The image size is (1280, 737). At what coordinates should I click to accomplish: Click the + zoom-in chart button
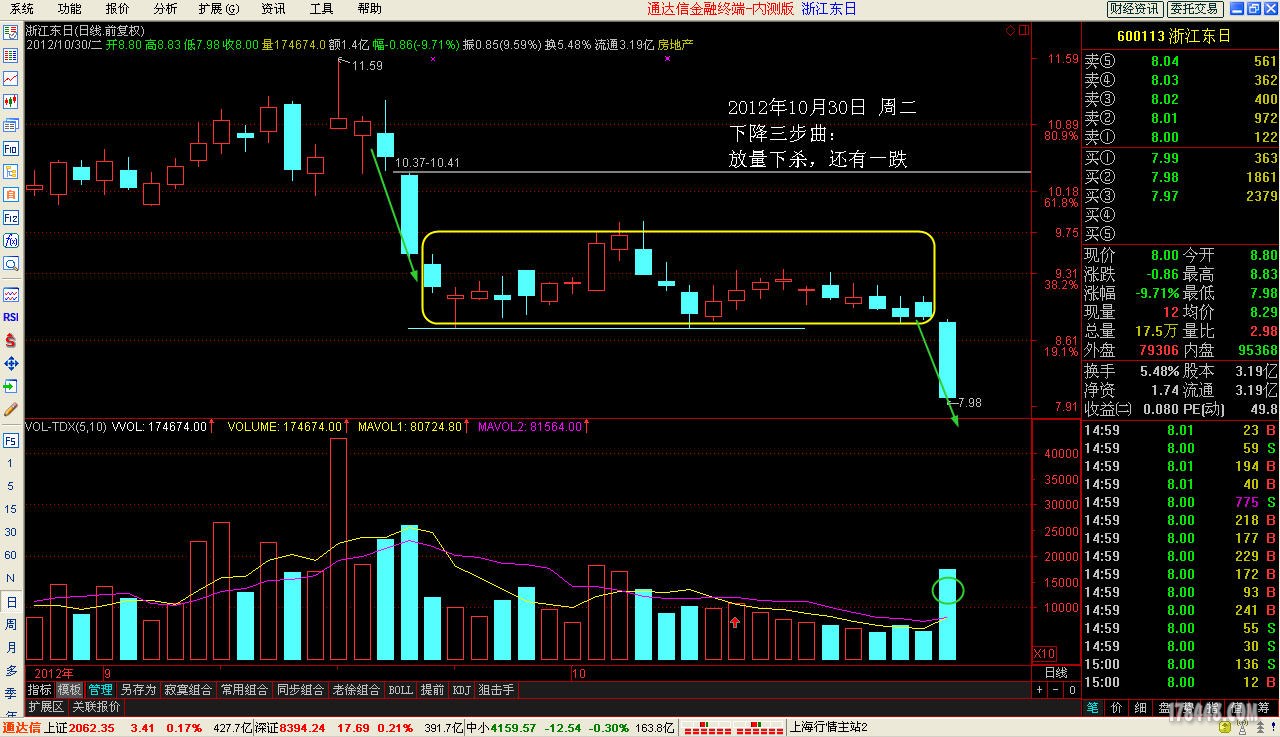(1040, 690)
